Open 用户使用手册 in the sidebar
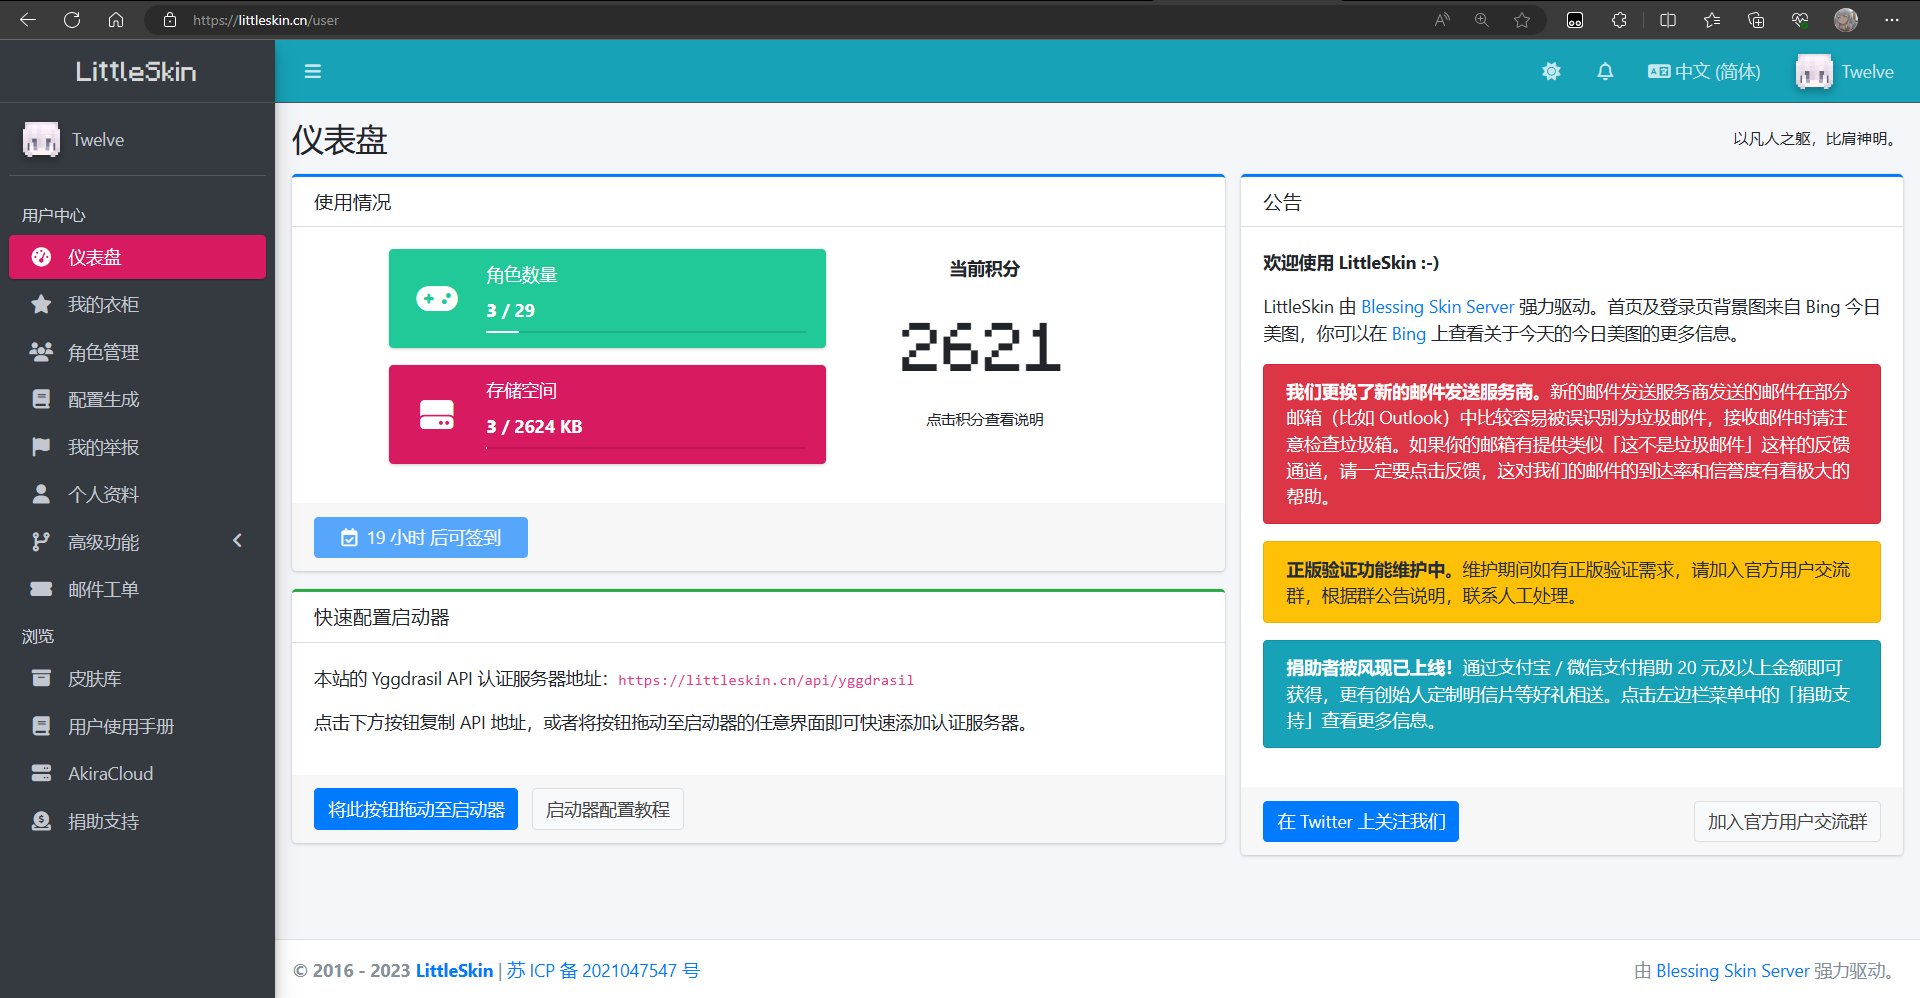 tap(137, 726)
